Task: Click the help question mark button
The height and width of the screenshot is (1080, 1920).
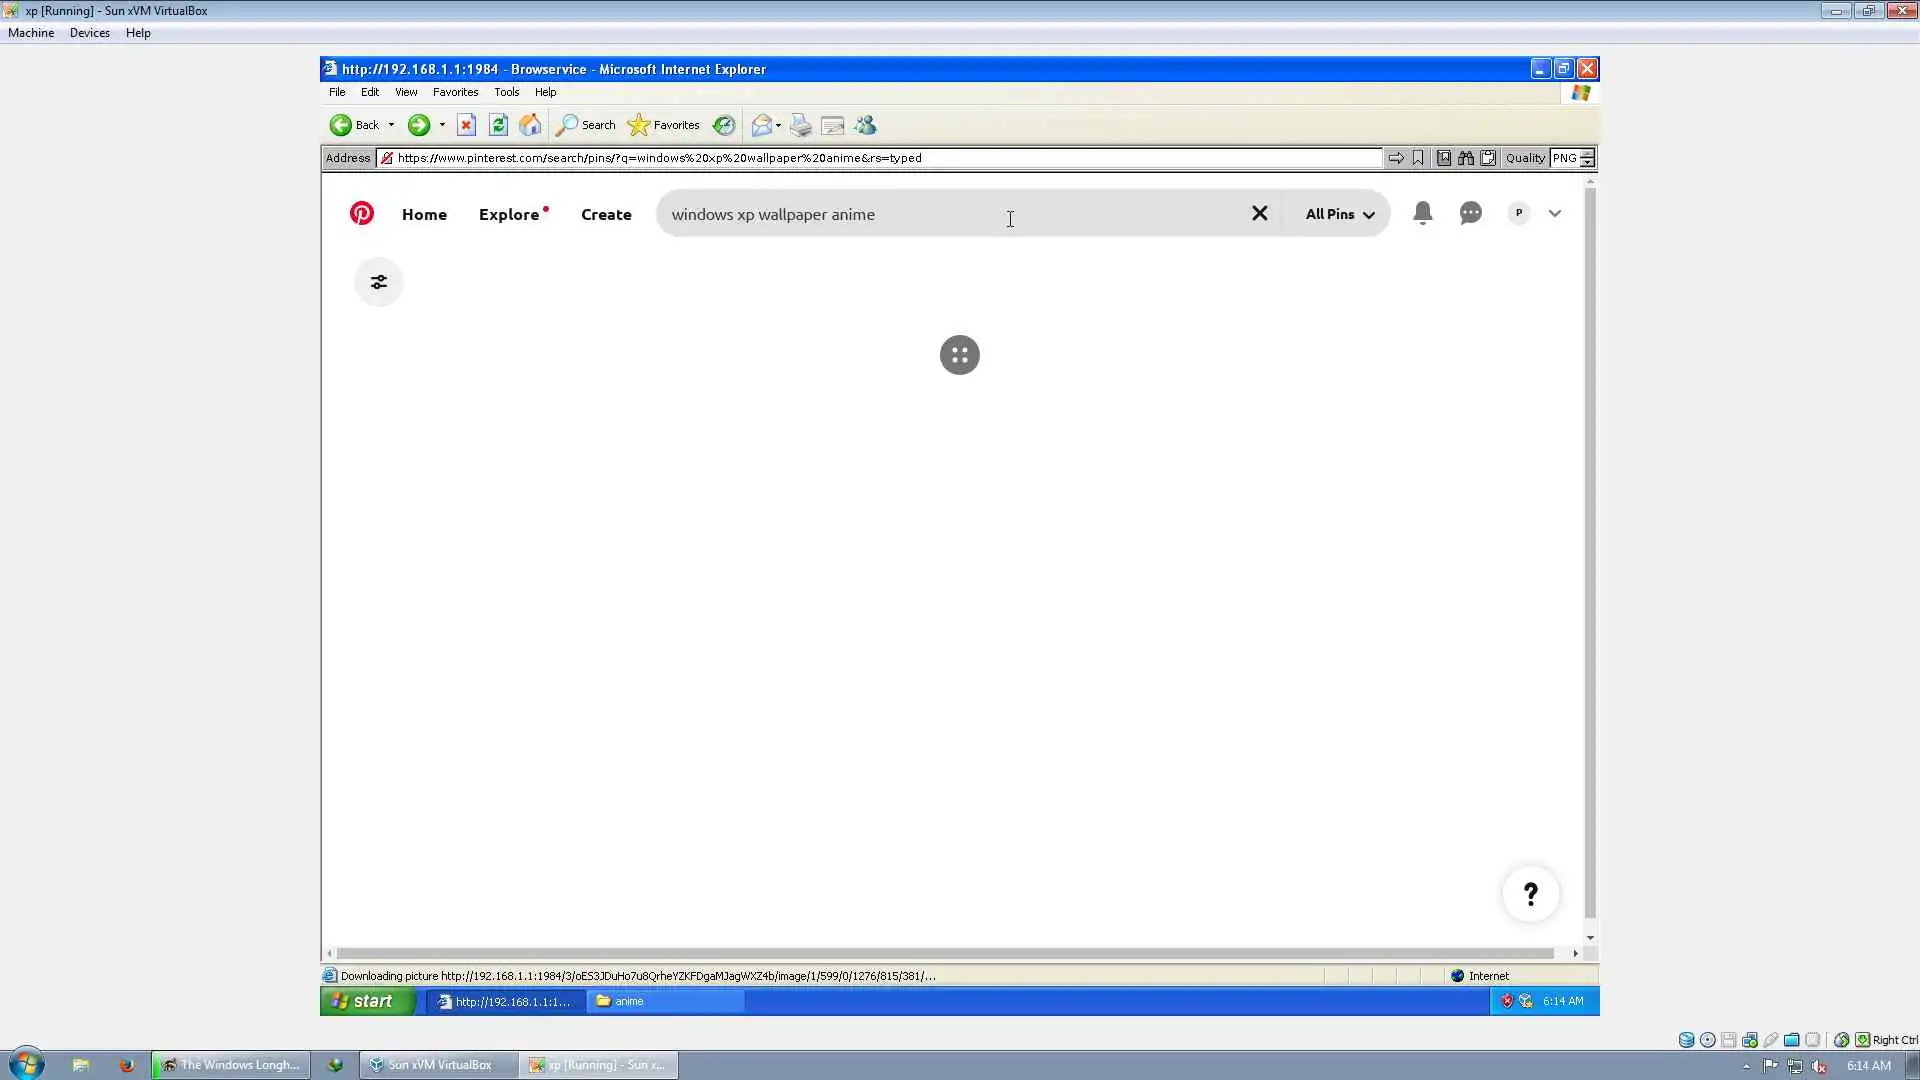Action: click(1530, 894)
